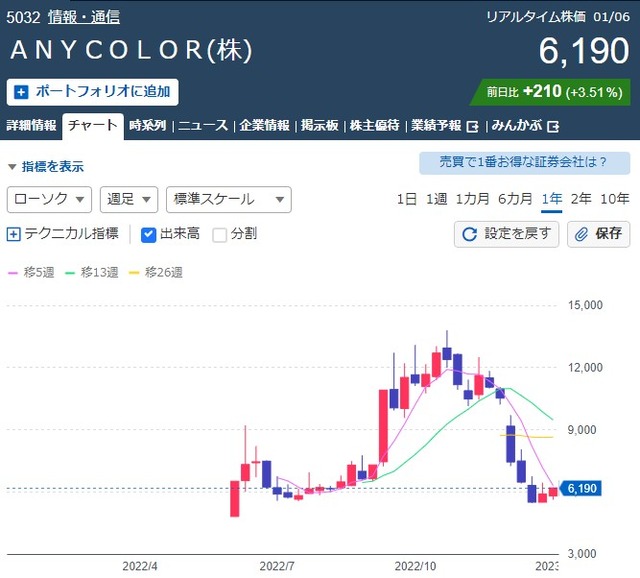Click the 2022/4 date axis label
This screenshot has height=578, width=640.
(140, 567)
